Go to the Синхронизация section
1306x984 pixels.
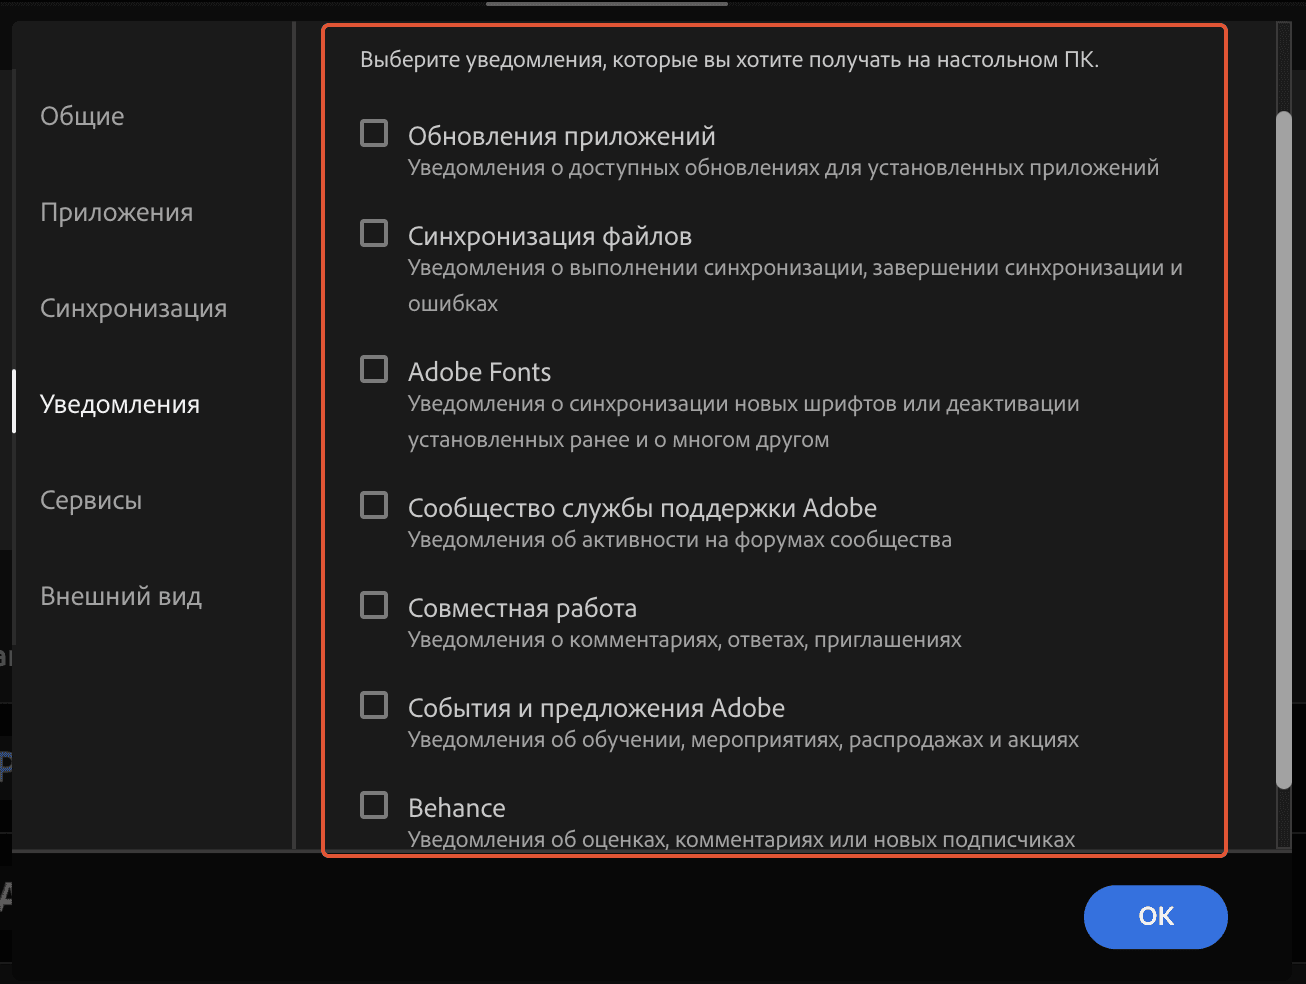click(x=133, y=308)
